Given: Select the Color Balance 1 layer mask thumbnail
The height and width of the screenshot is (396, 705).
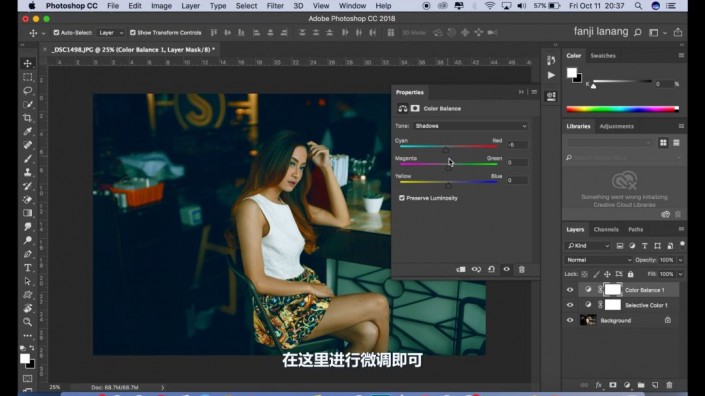Looking at the screenshot, I should [x=612, y=290].
